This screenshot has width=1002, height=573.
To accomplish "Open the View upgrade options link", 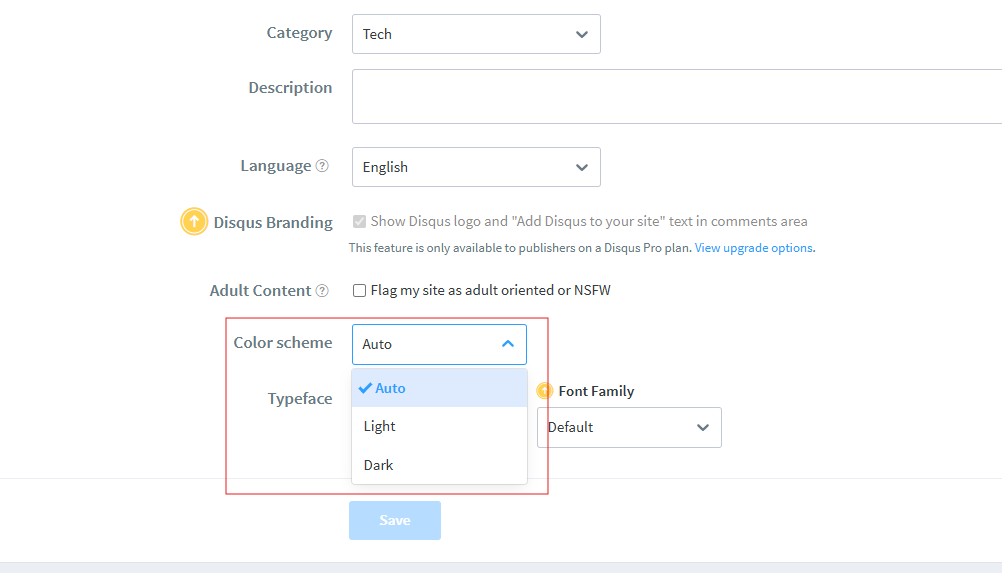I will (754, 248).
